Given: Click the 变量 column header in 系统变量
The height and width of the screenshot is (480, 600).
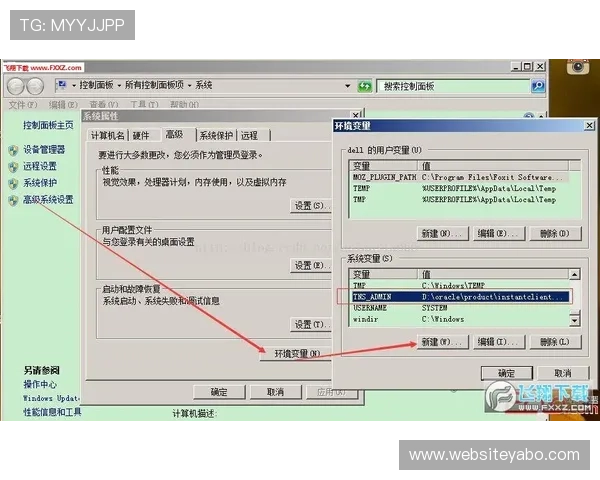Looking at the screenshot, I should click(384, 274).
